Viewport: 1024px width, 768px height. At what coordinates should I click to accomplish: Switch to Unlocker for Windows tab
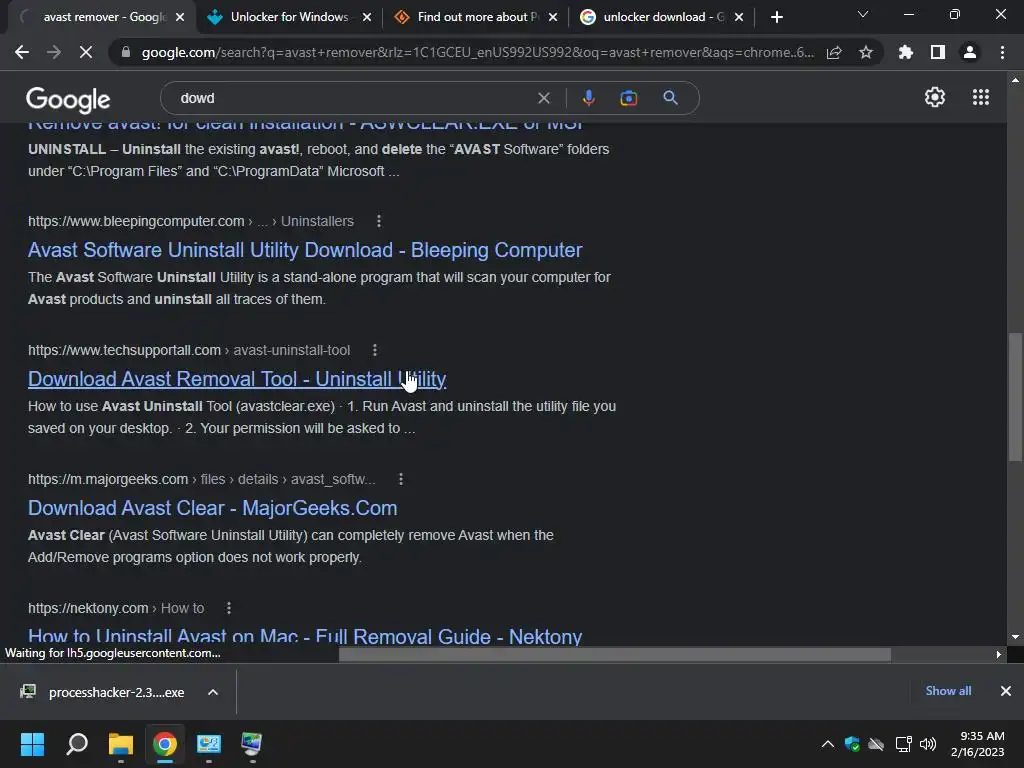pos(289,17)
